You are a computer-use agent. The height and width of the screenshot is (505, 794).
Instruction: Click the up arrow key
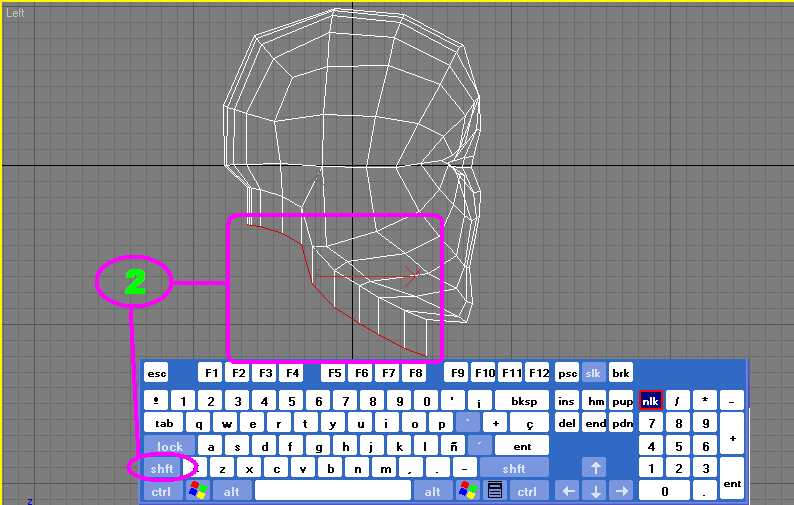coord(596,468)
